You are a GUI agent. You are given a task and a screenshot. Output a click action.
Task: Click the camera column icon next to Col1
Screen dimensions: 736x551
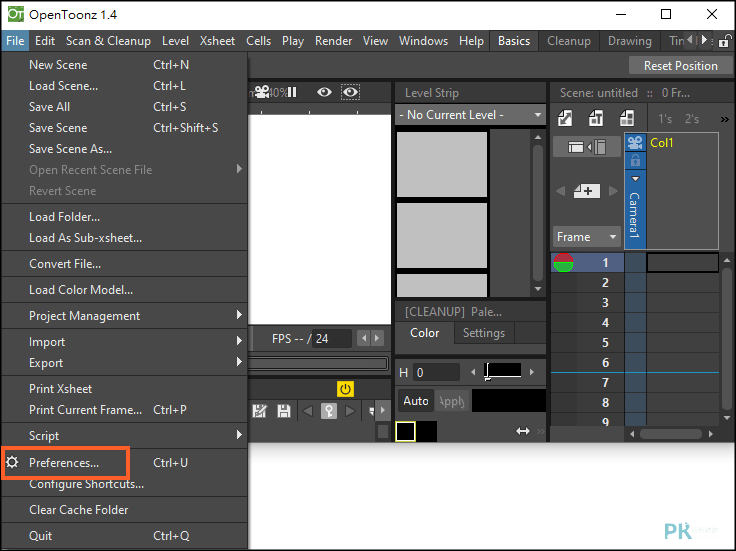635,142
